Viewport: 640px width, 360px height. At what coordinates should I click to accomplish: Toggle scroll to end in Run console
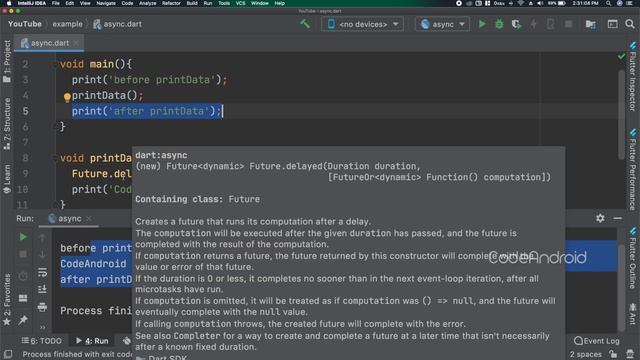coord(42,289)
